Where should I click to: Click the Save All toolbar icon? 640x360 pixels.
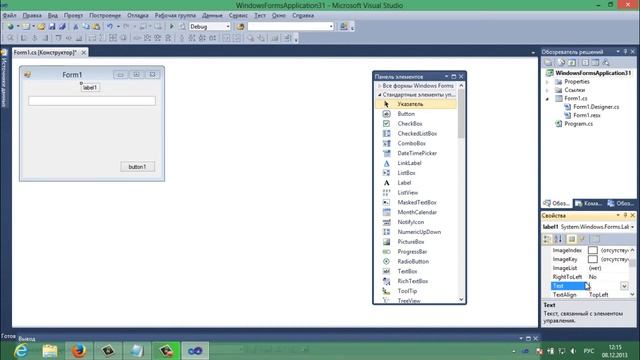[x=62, y=27]
